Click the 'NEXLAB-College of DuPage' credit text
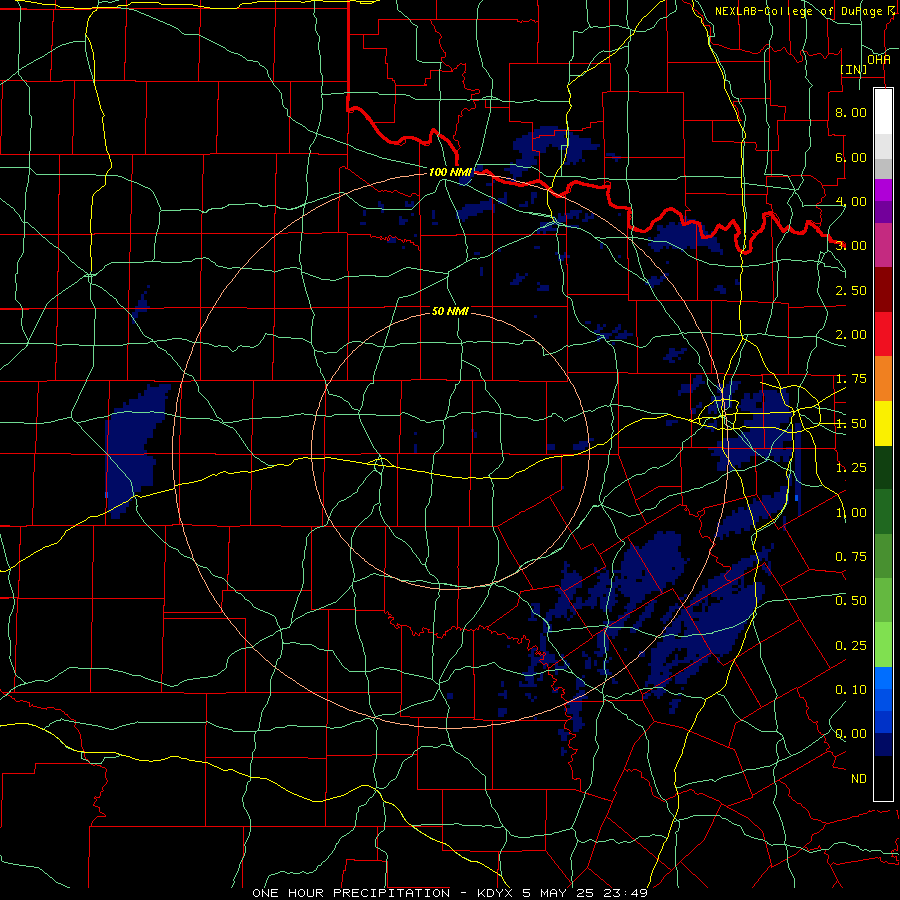 coord(798,11)
